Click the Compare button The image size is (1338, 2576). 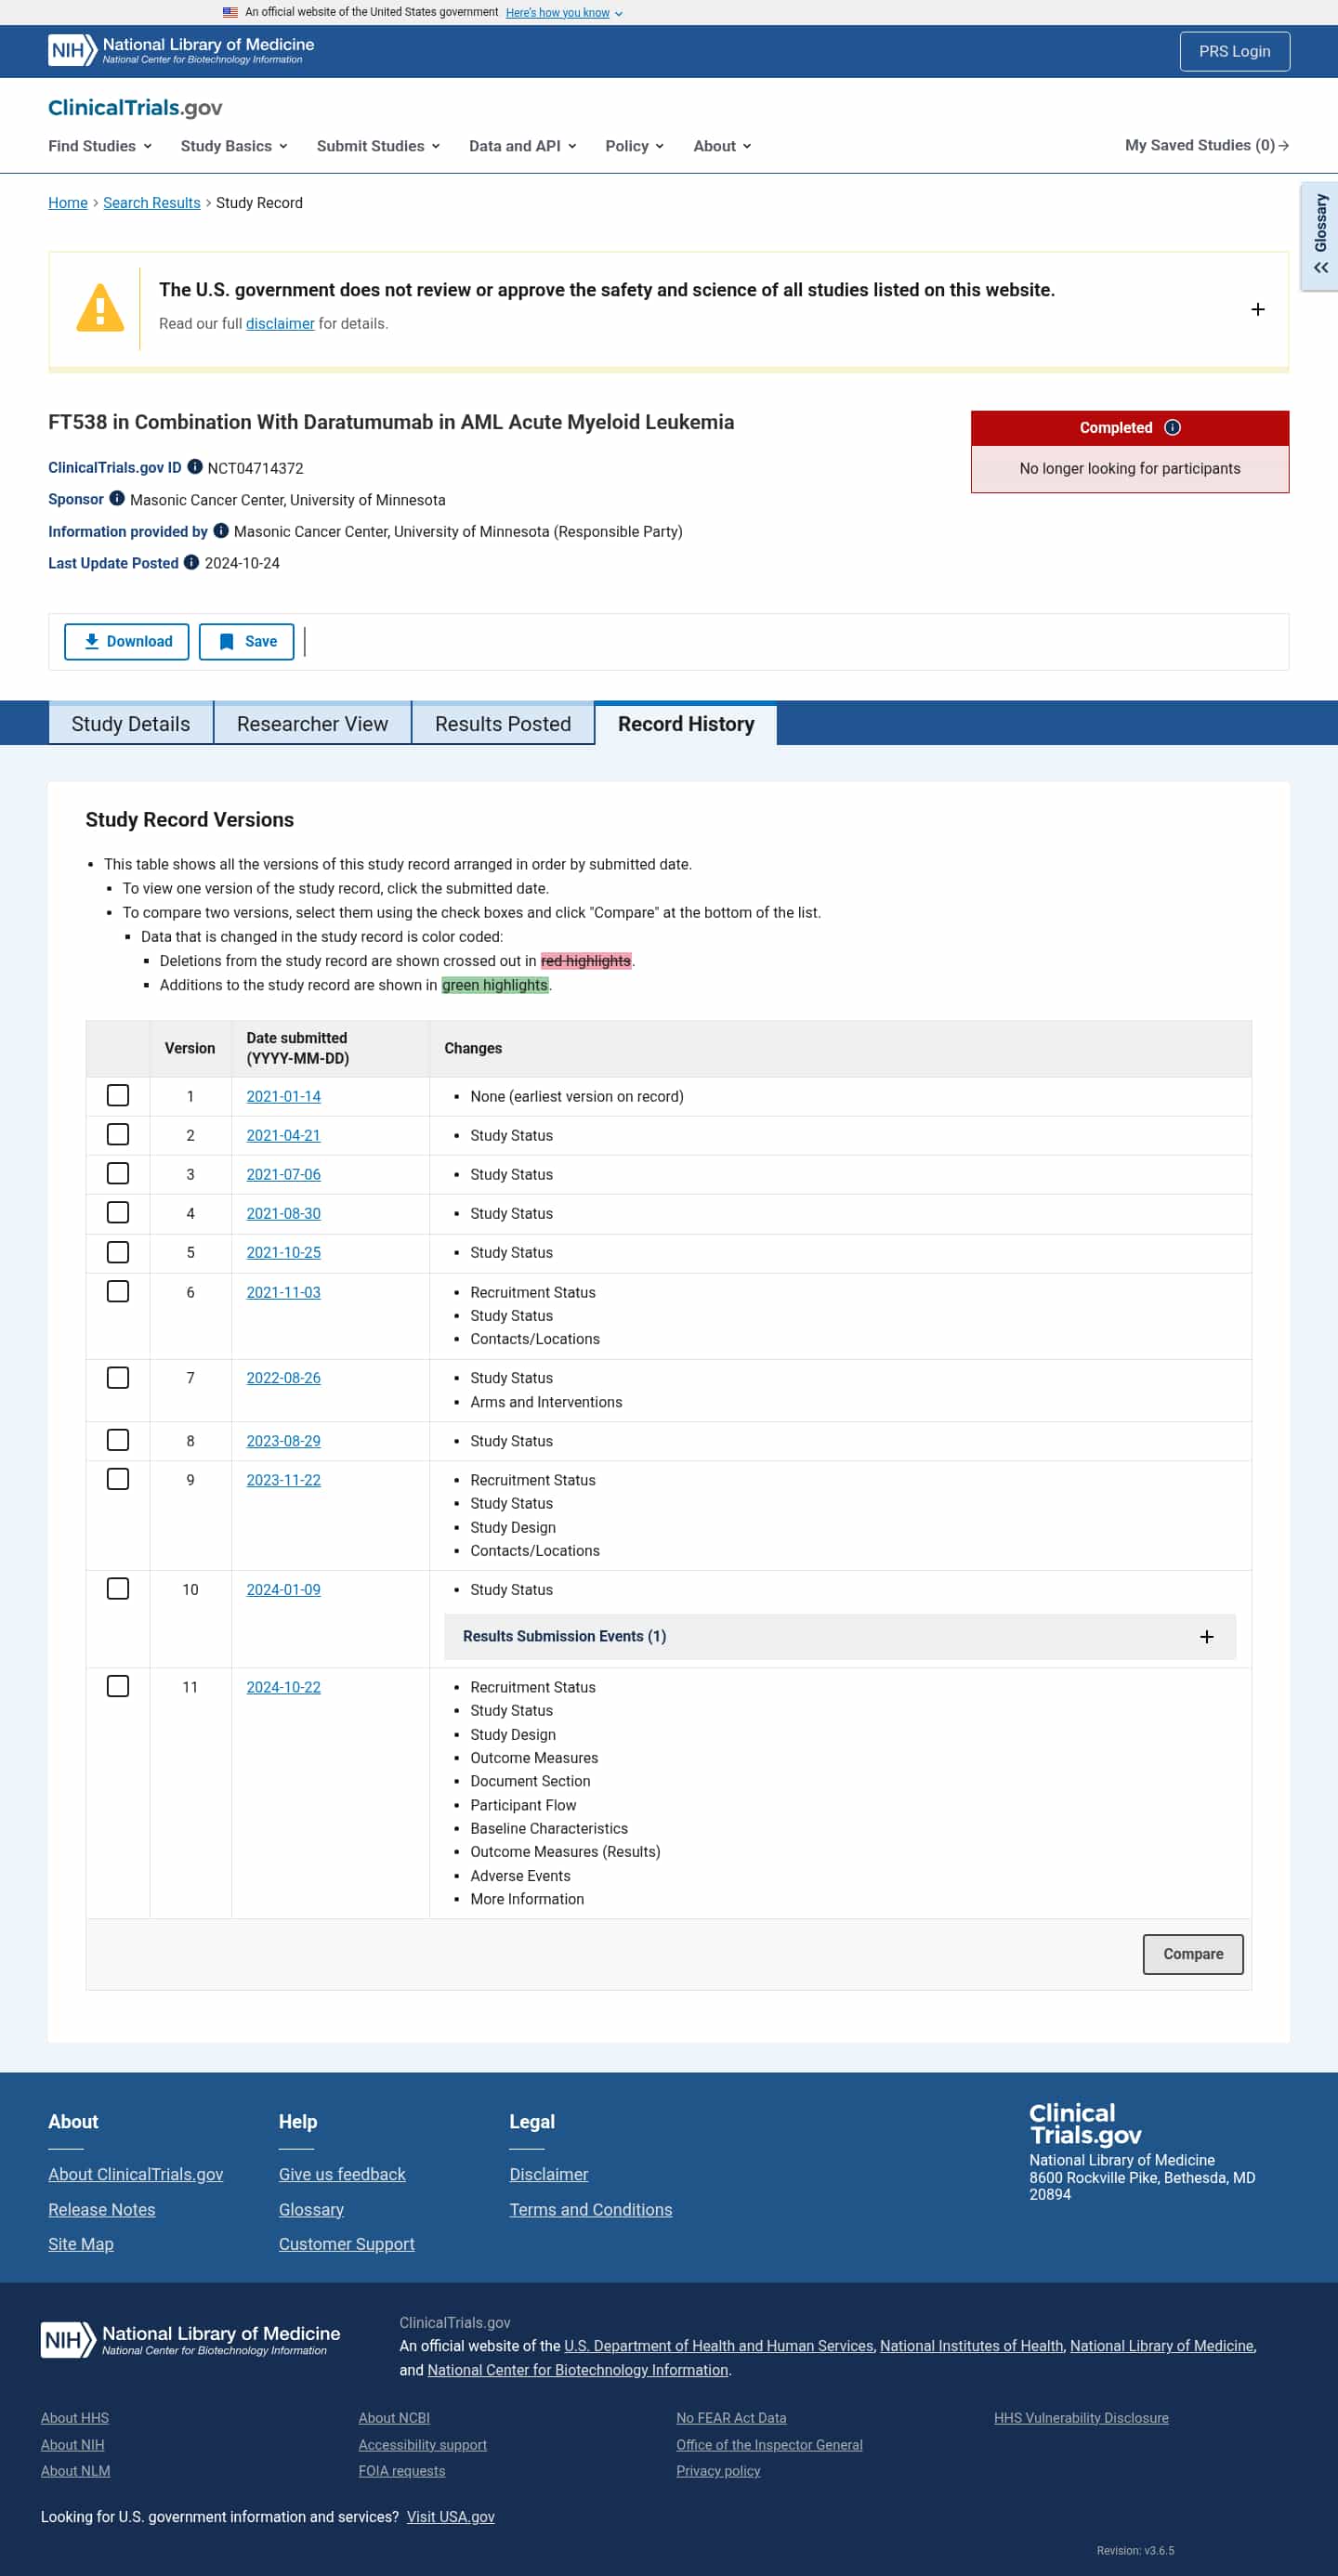click(1193, 1954)
